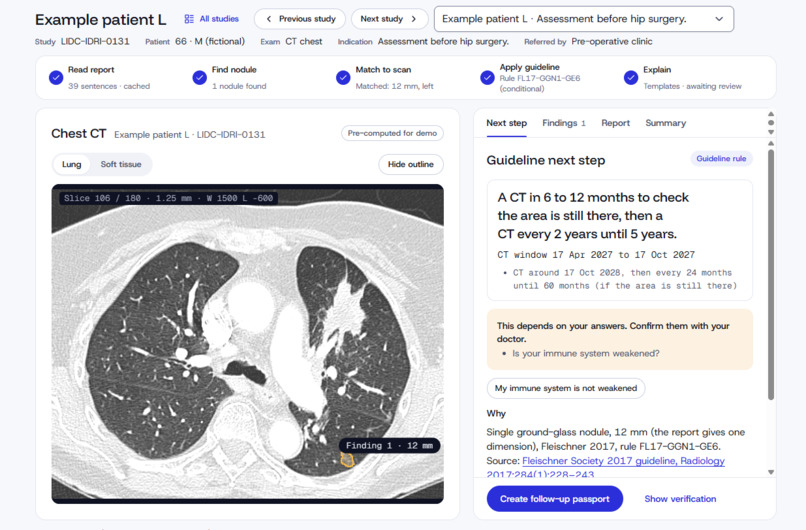This screenshot has height=530, width=806.
Task: Click the dropdown chevron of study selector
Action: [719, 19]
